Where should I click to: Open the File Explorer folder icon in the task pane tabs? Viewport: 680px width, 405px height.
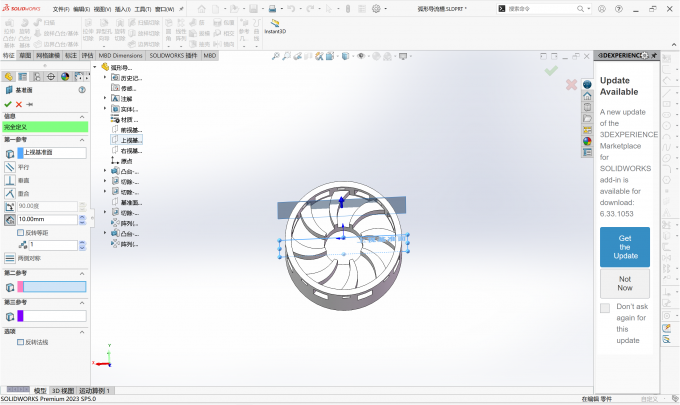(587, 118)
